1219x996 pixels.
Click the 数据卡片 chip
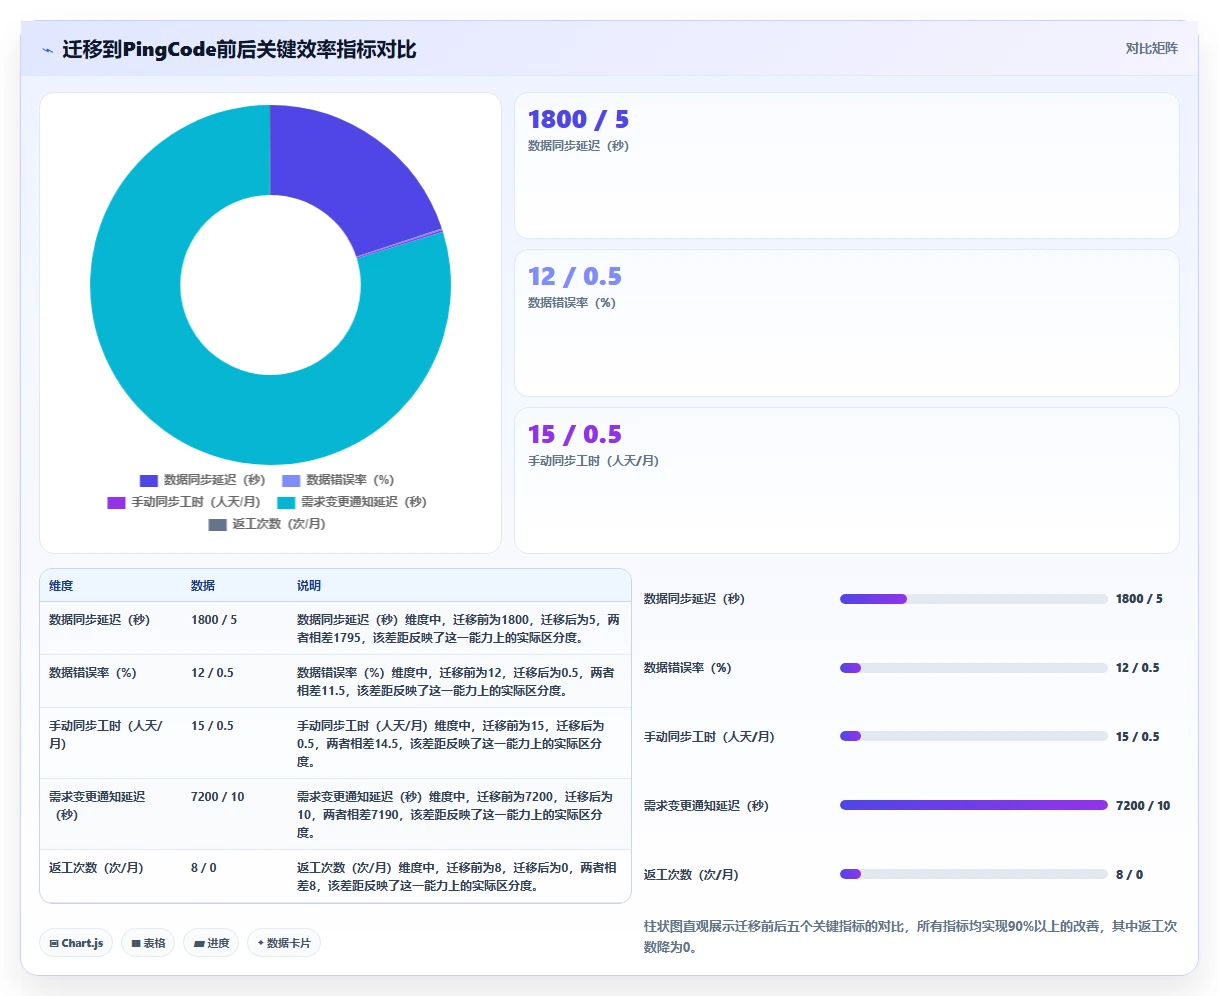[284, 943]
